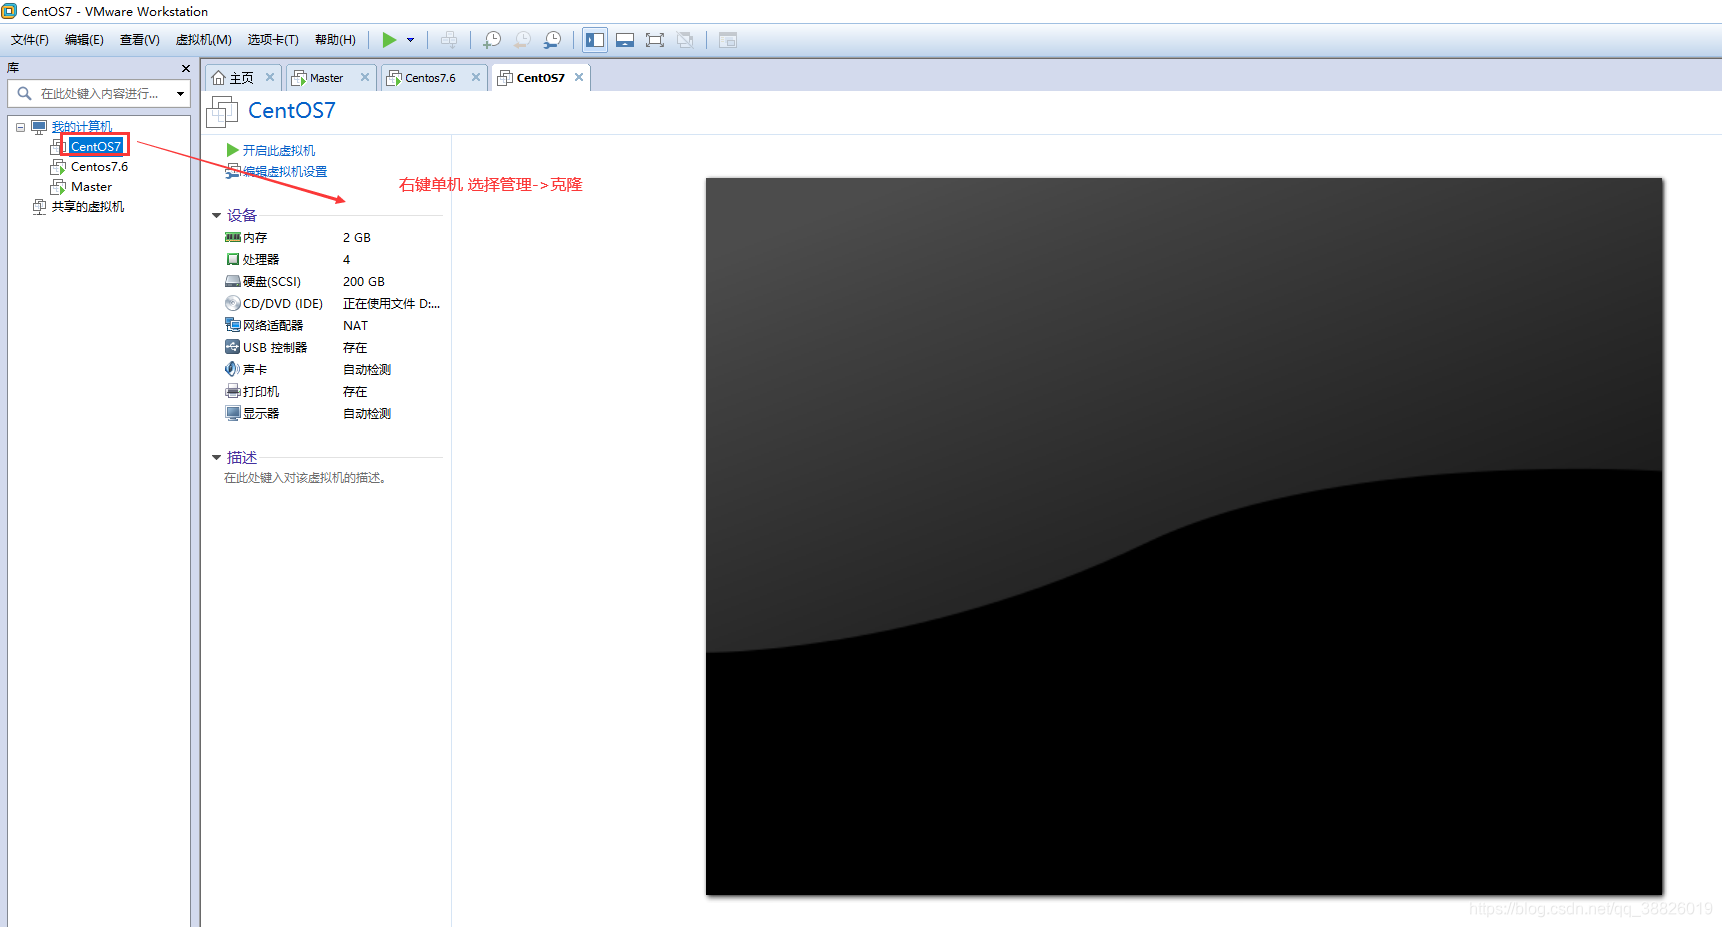The width and height of the screenshot is (1722, 927).
Task: Click the revert to snapshot toolbar icon
Action: click(x=522, y=40)
